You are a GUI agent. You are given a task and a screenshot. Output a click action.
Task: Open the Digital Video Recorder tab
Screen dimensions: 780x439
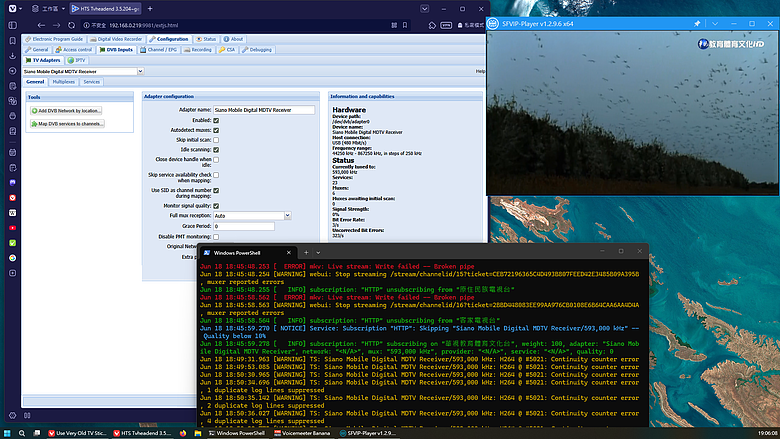pos(116,39)
